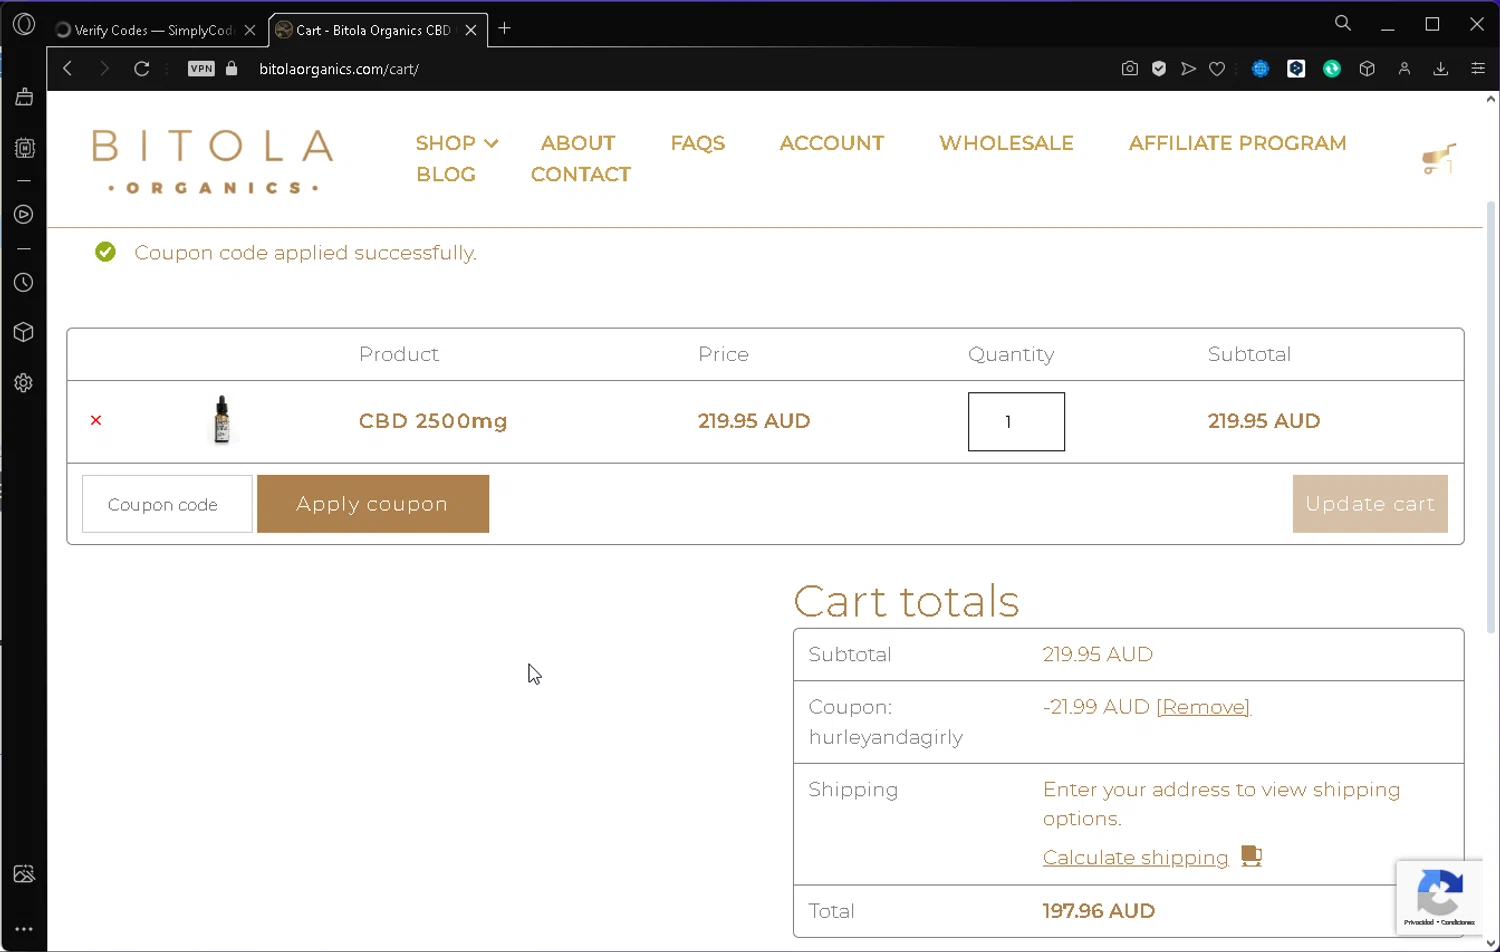This screenshot has width=1500, height=952.
Task: Open the WHOLESALE page
Action: (1006, 143)
